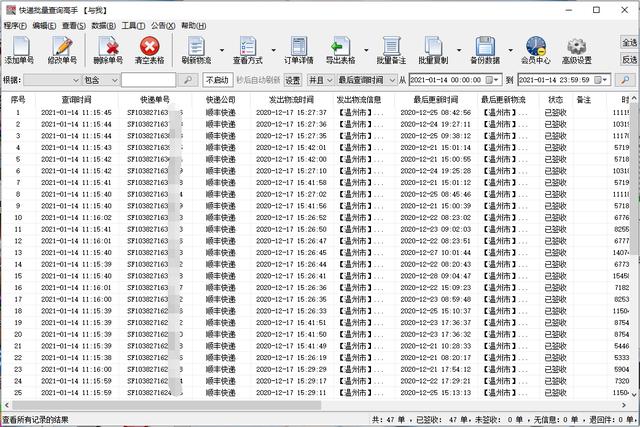Open 高级设置 (advanced settings) gear icon
The width and height of the screenshot is (640, 427).
(577, 49)
